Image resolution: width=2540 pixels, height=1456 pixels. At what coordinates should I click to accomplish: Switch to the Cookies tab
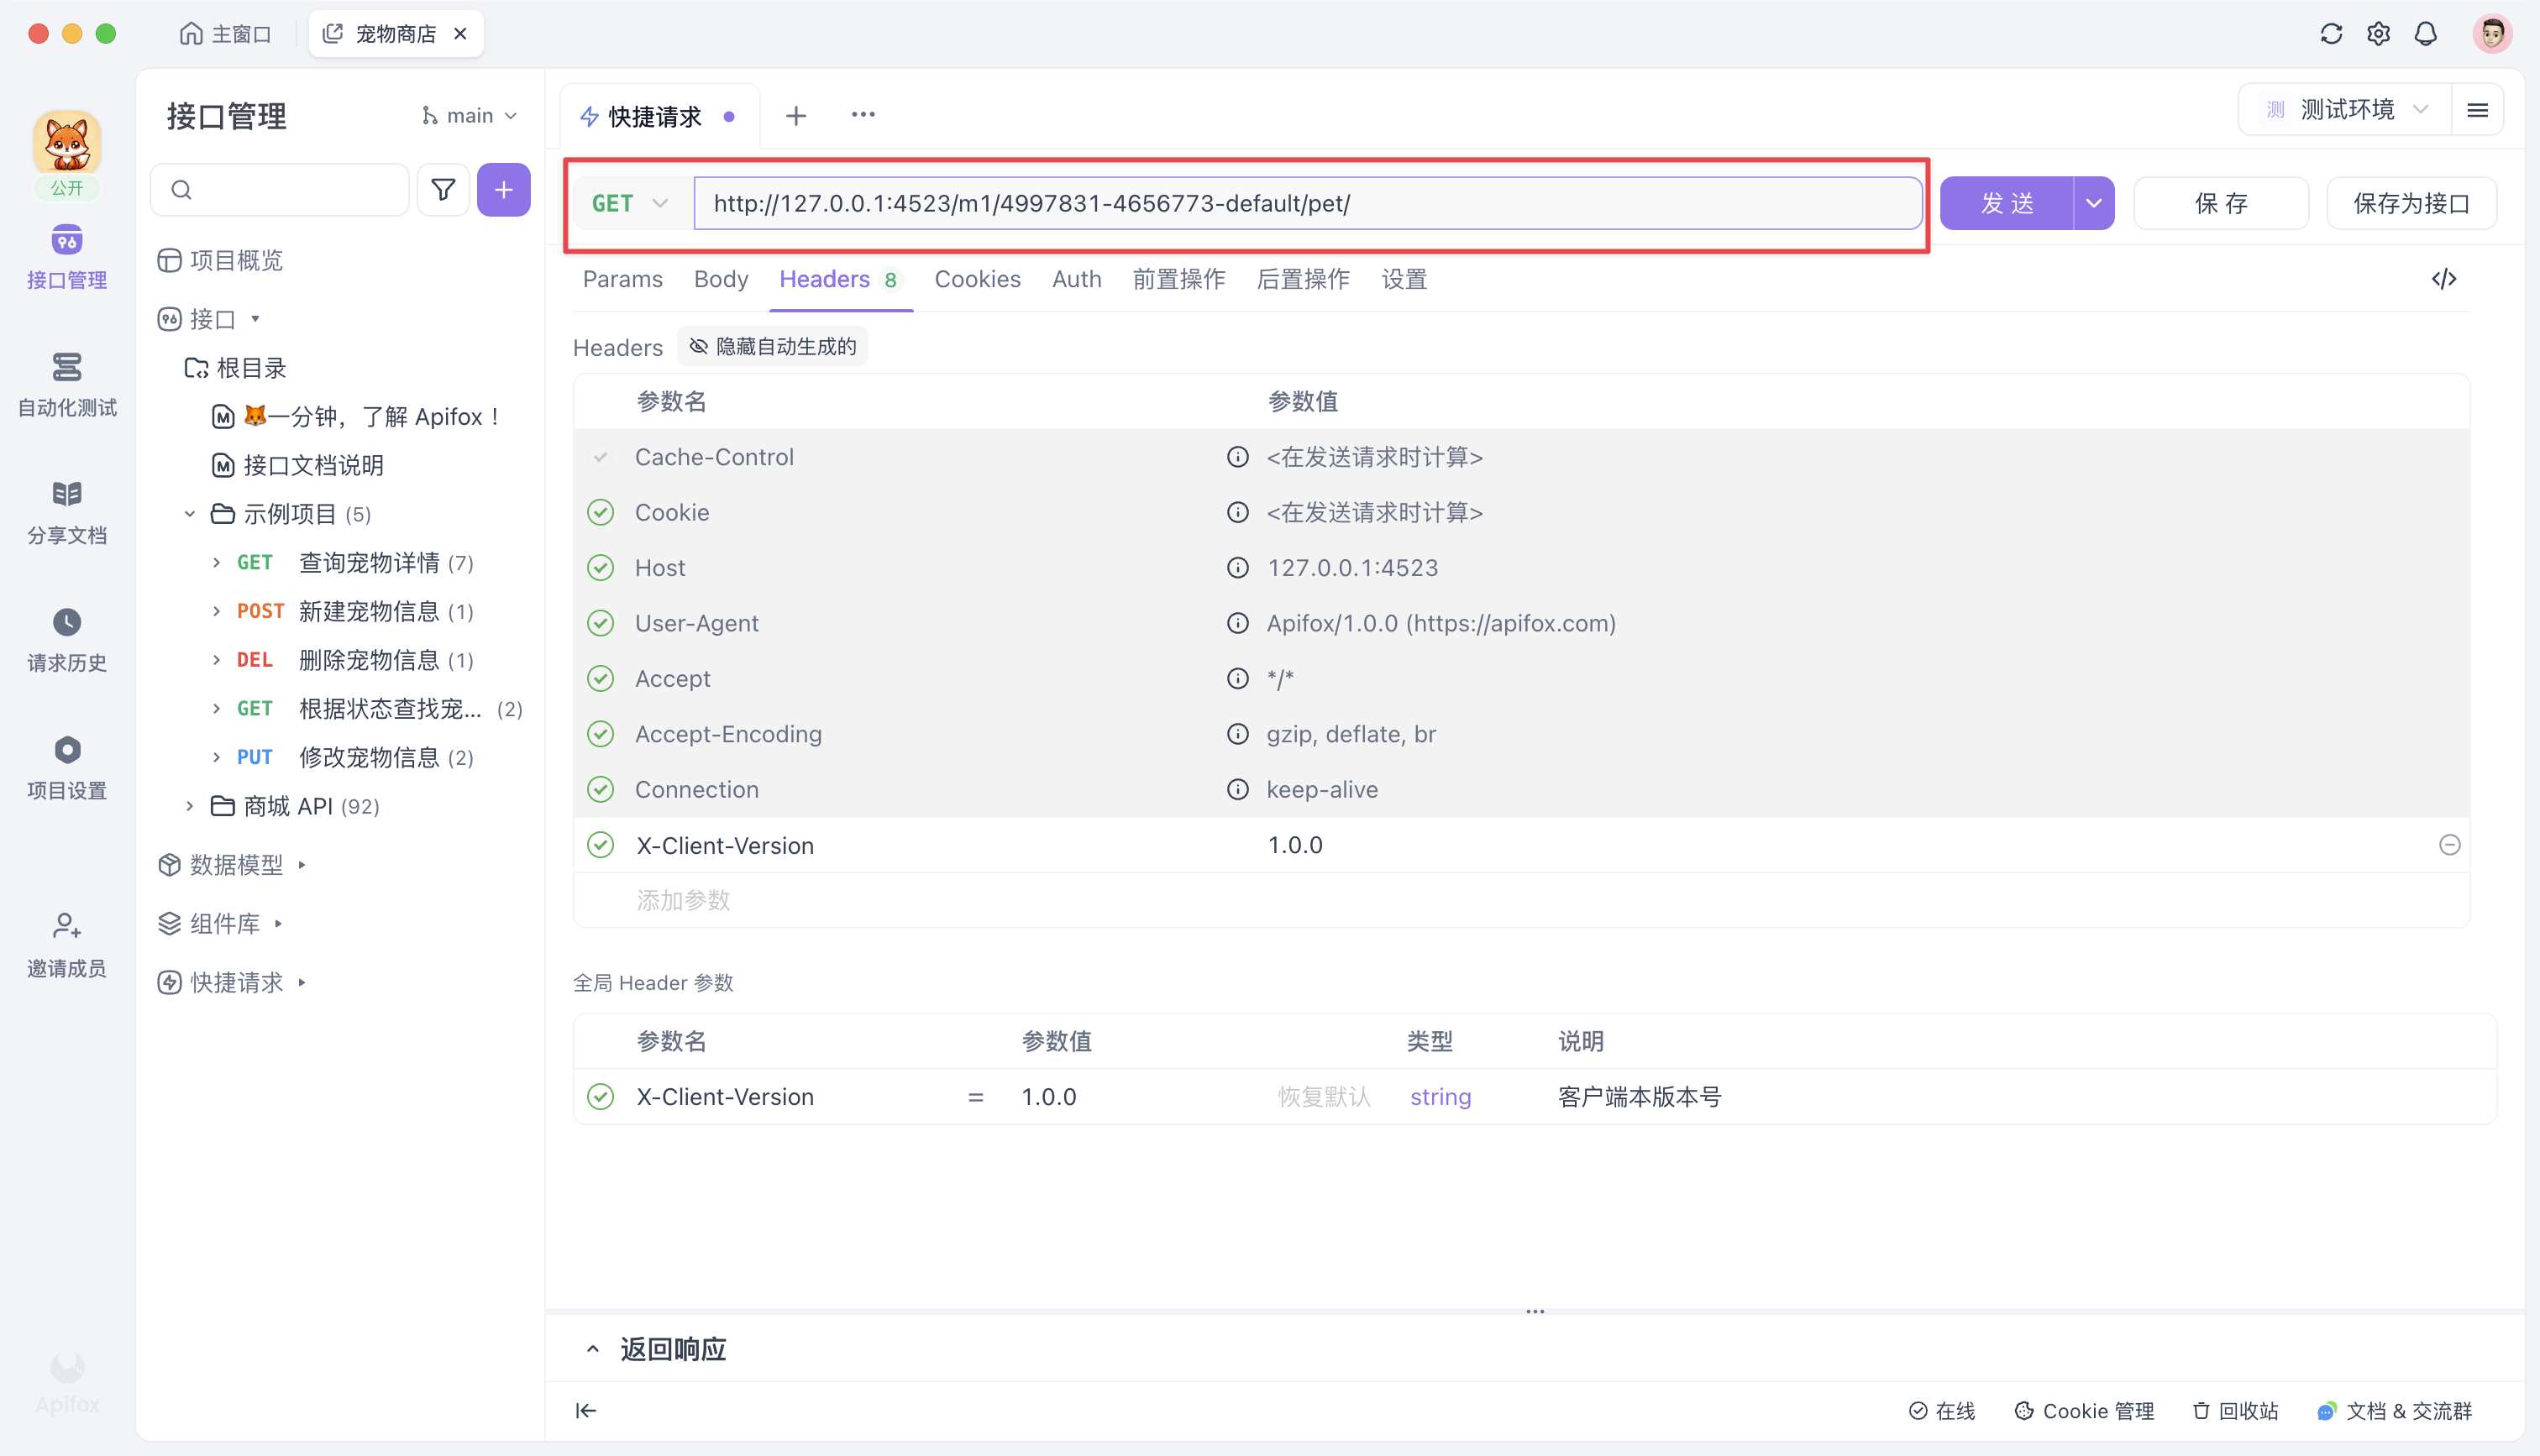pyautogui.click(x=977, y=279)
